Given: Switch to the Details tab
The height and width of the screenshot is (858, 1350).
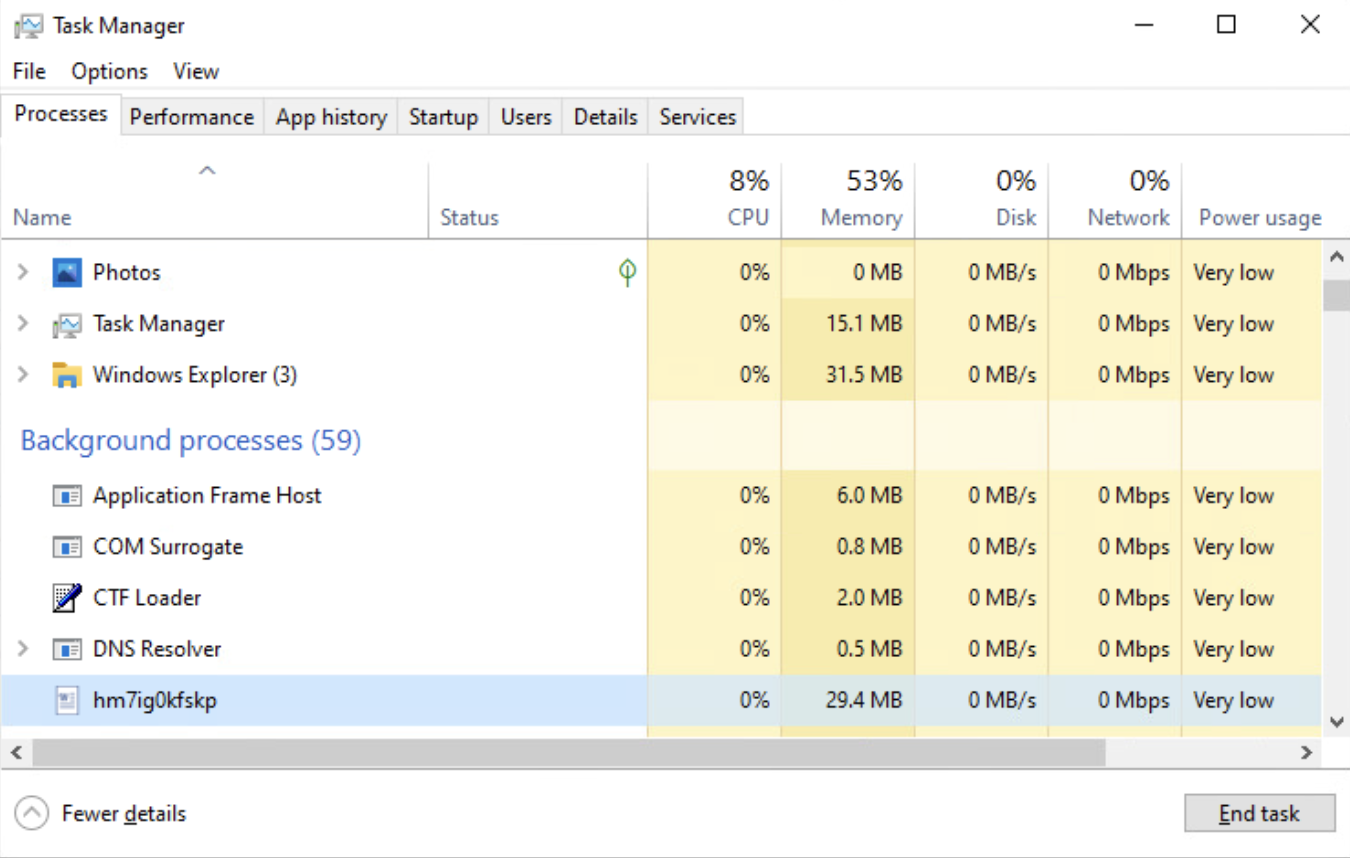Looking at the screenshot, I should (x=605, y=117).
